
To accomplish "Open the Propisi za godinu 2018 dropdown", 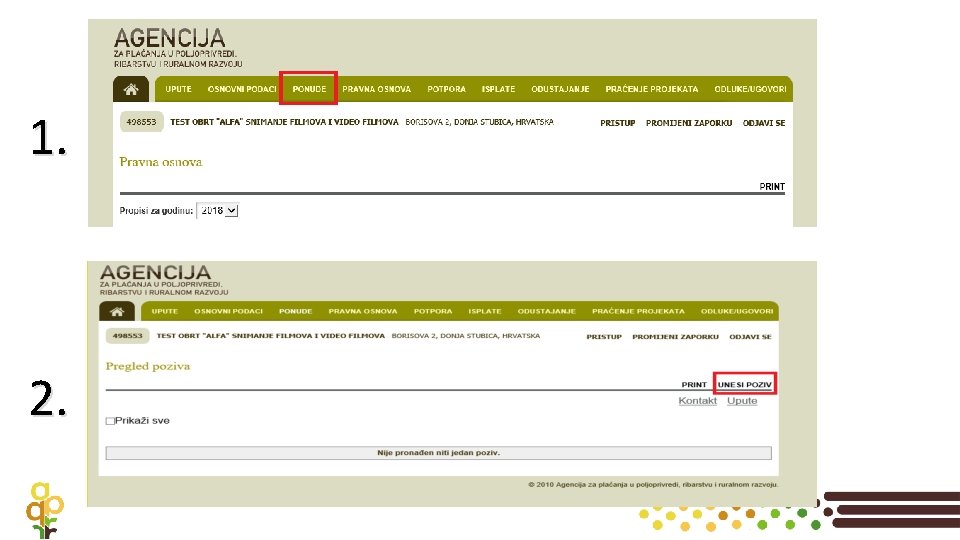I will tap(217, 211).
